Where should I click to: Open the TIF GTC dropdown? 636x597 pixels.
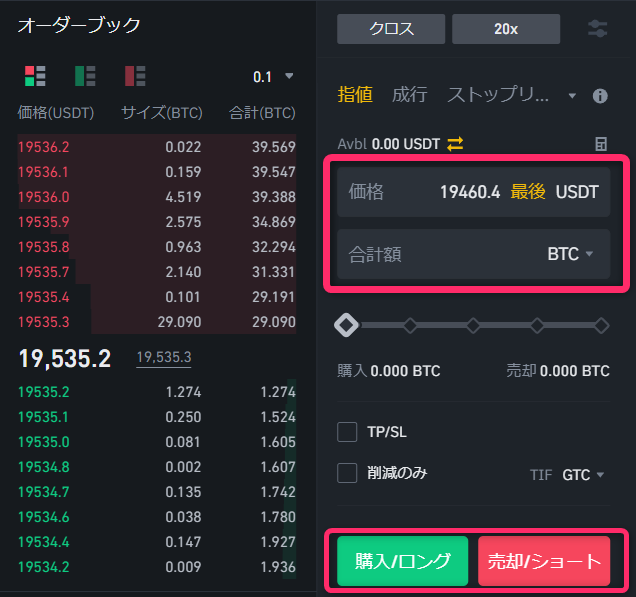[583, 474]
